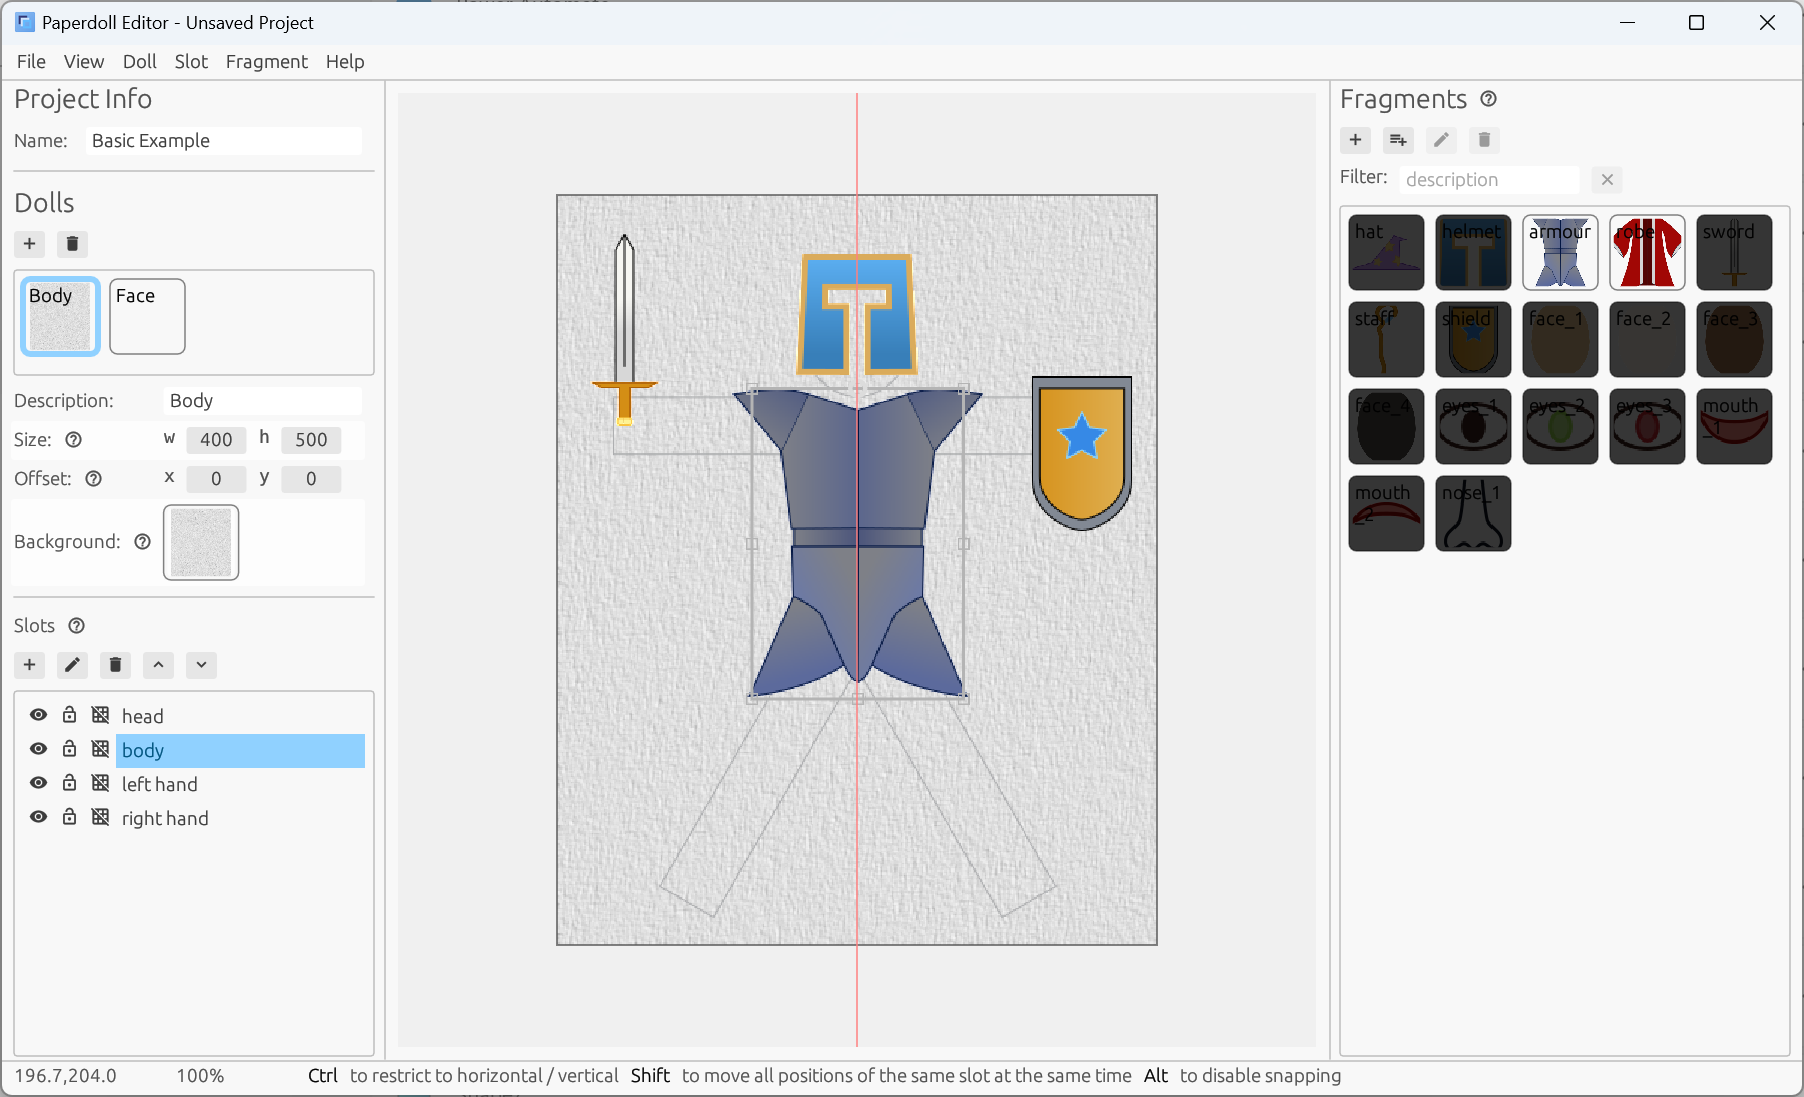The image size is (1804, 1097).
Task: Toggle grid icon of head slot
Action: [101, 715]
